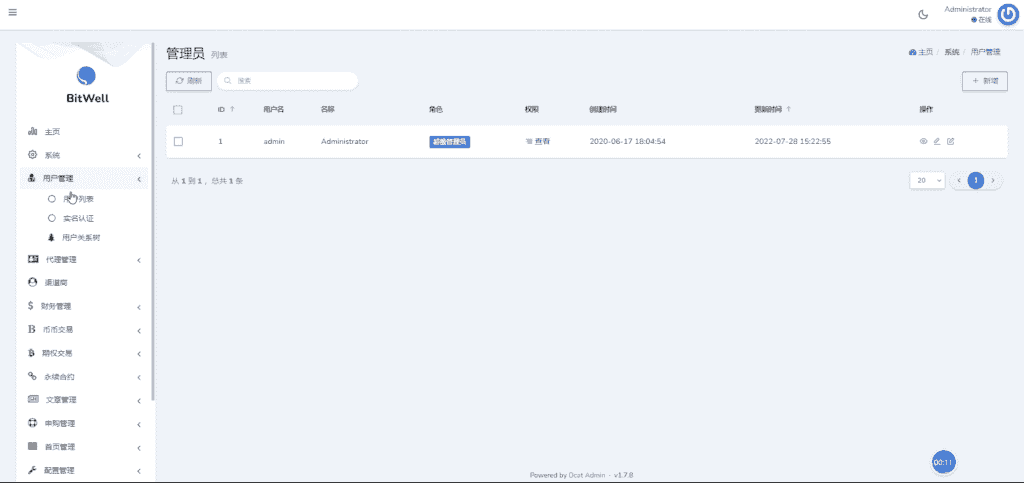Viewport: 1024px width, 483px height.
Task: Expand the 代理管理 chevron
Action: (x=139, y=260)
